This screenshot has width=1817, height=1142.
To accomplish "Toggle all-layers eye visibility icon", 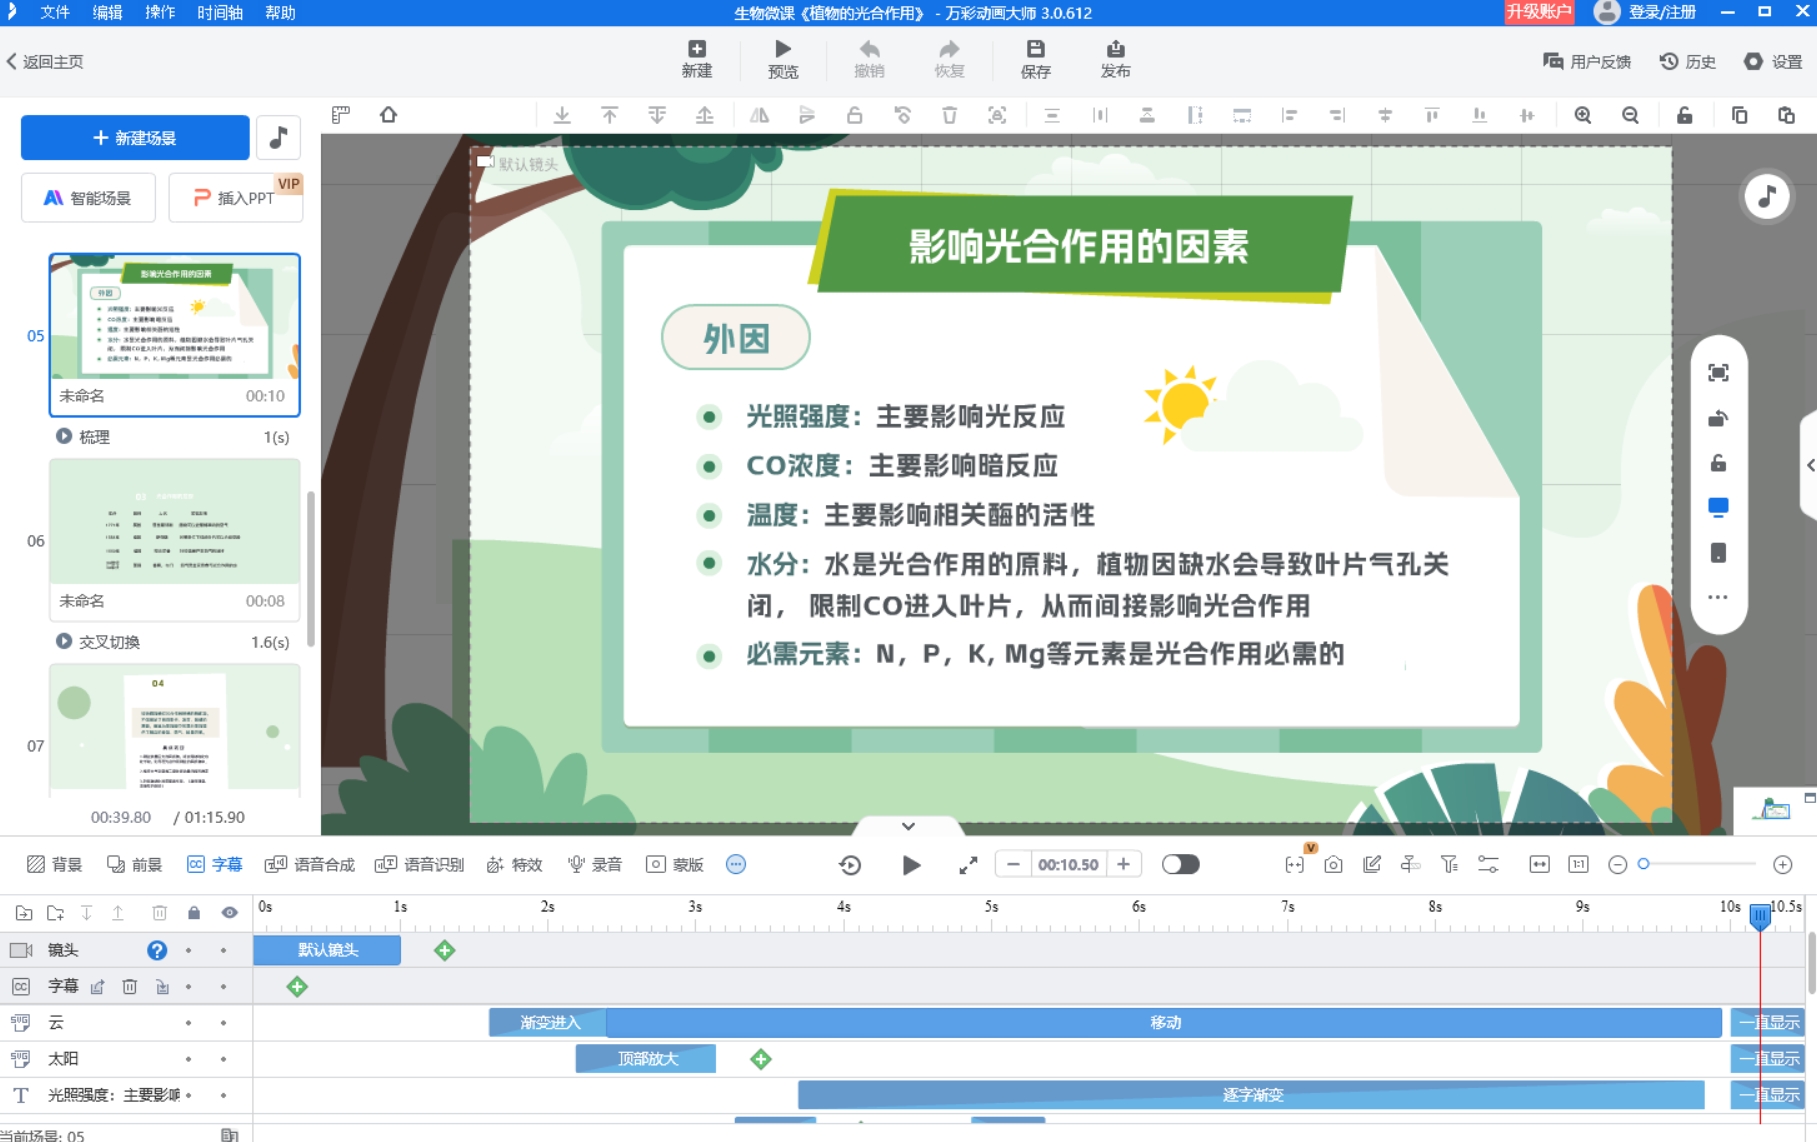I will (x=230, y=912).
